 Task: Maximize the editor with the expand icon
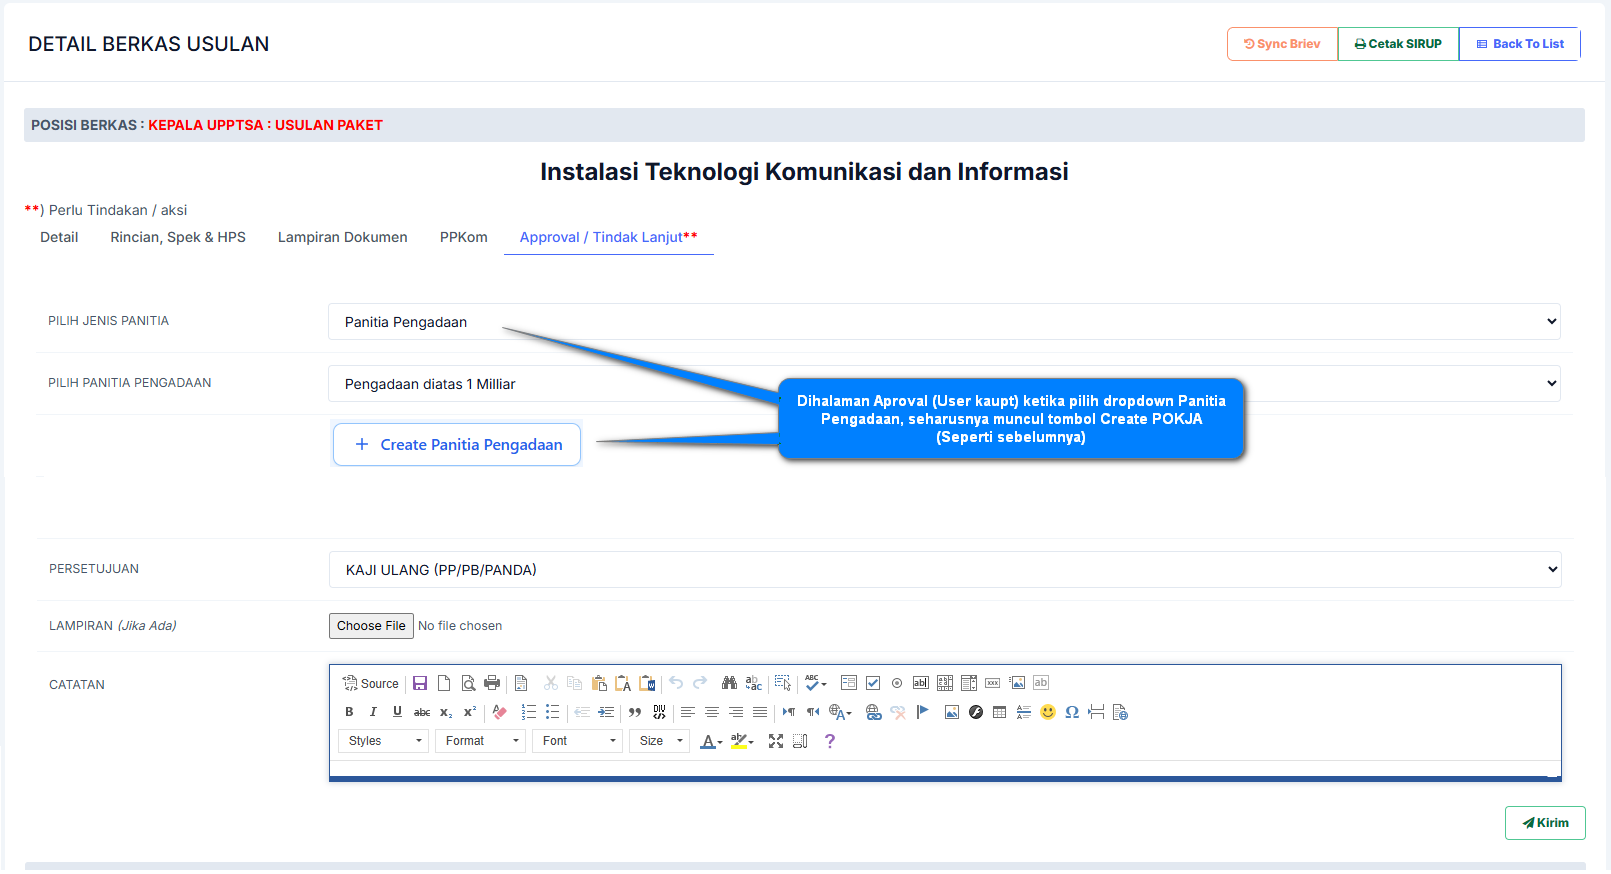tap(775, 741)
